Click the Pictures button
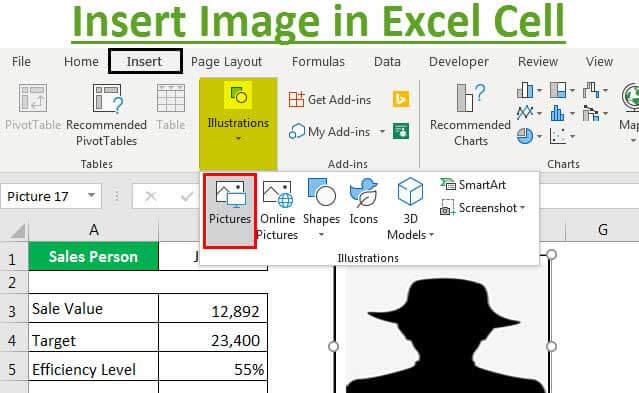Viewport: 639px width, 393px height. (230, 211)
